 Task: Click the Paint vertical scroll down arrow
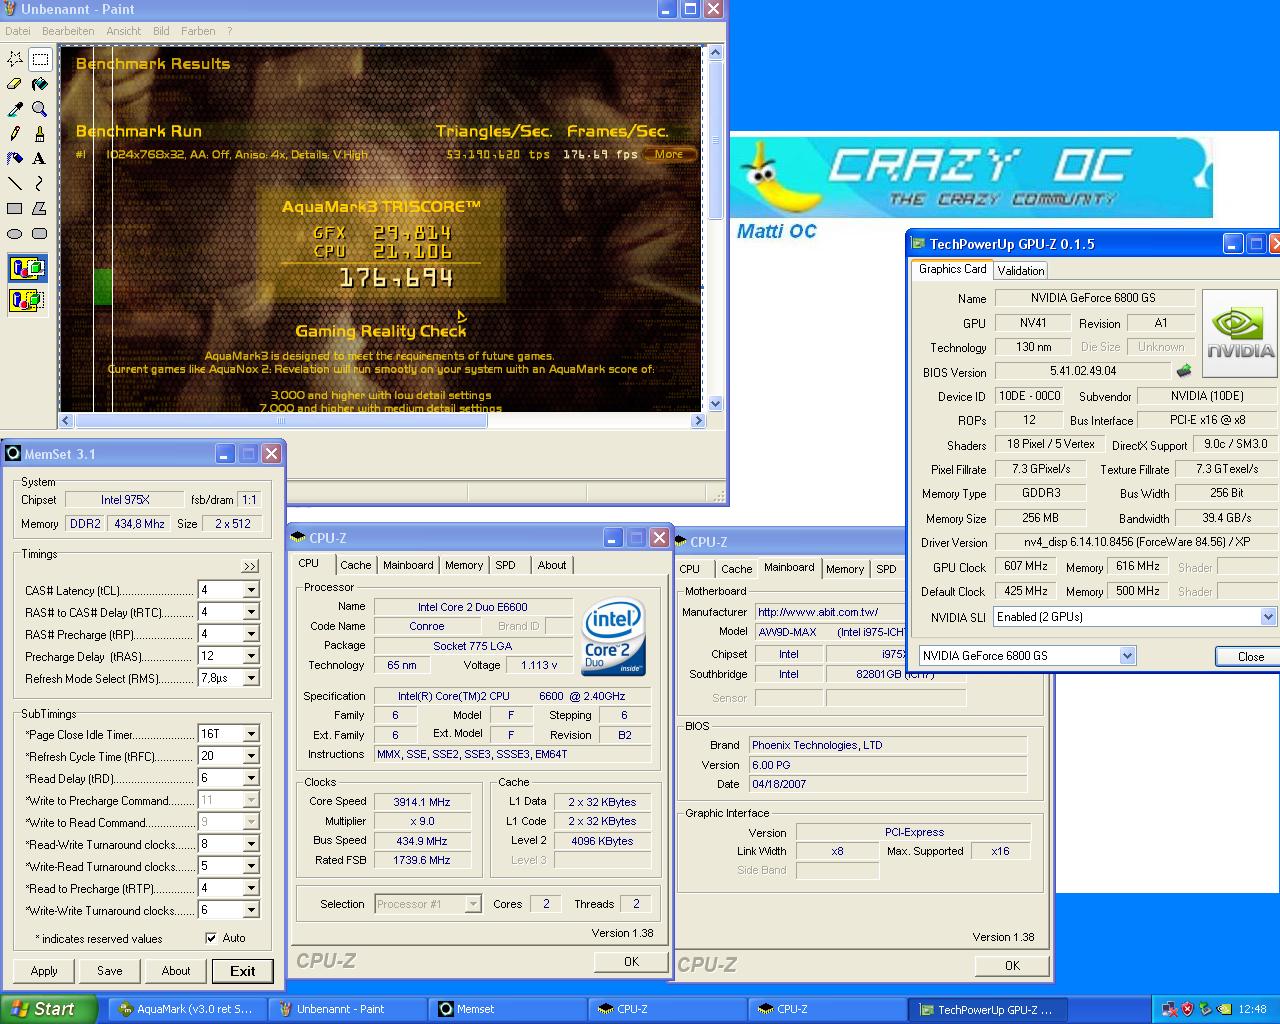click(715, 404)
